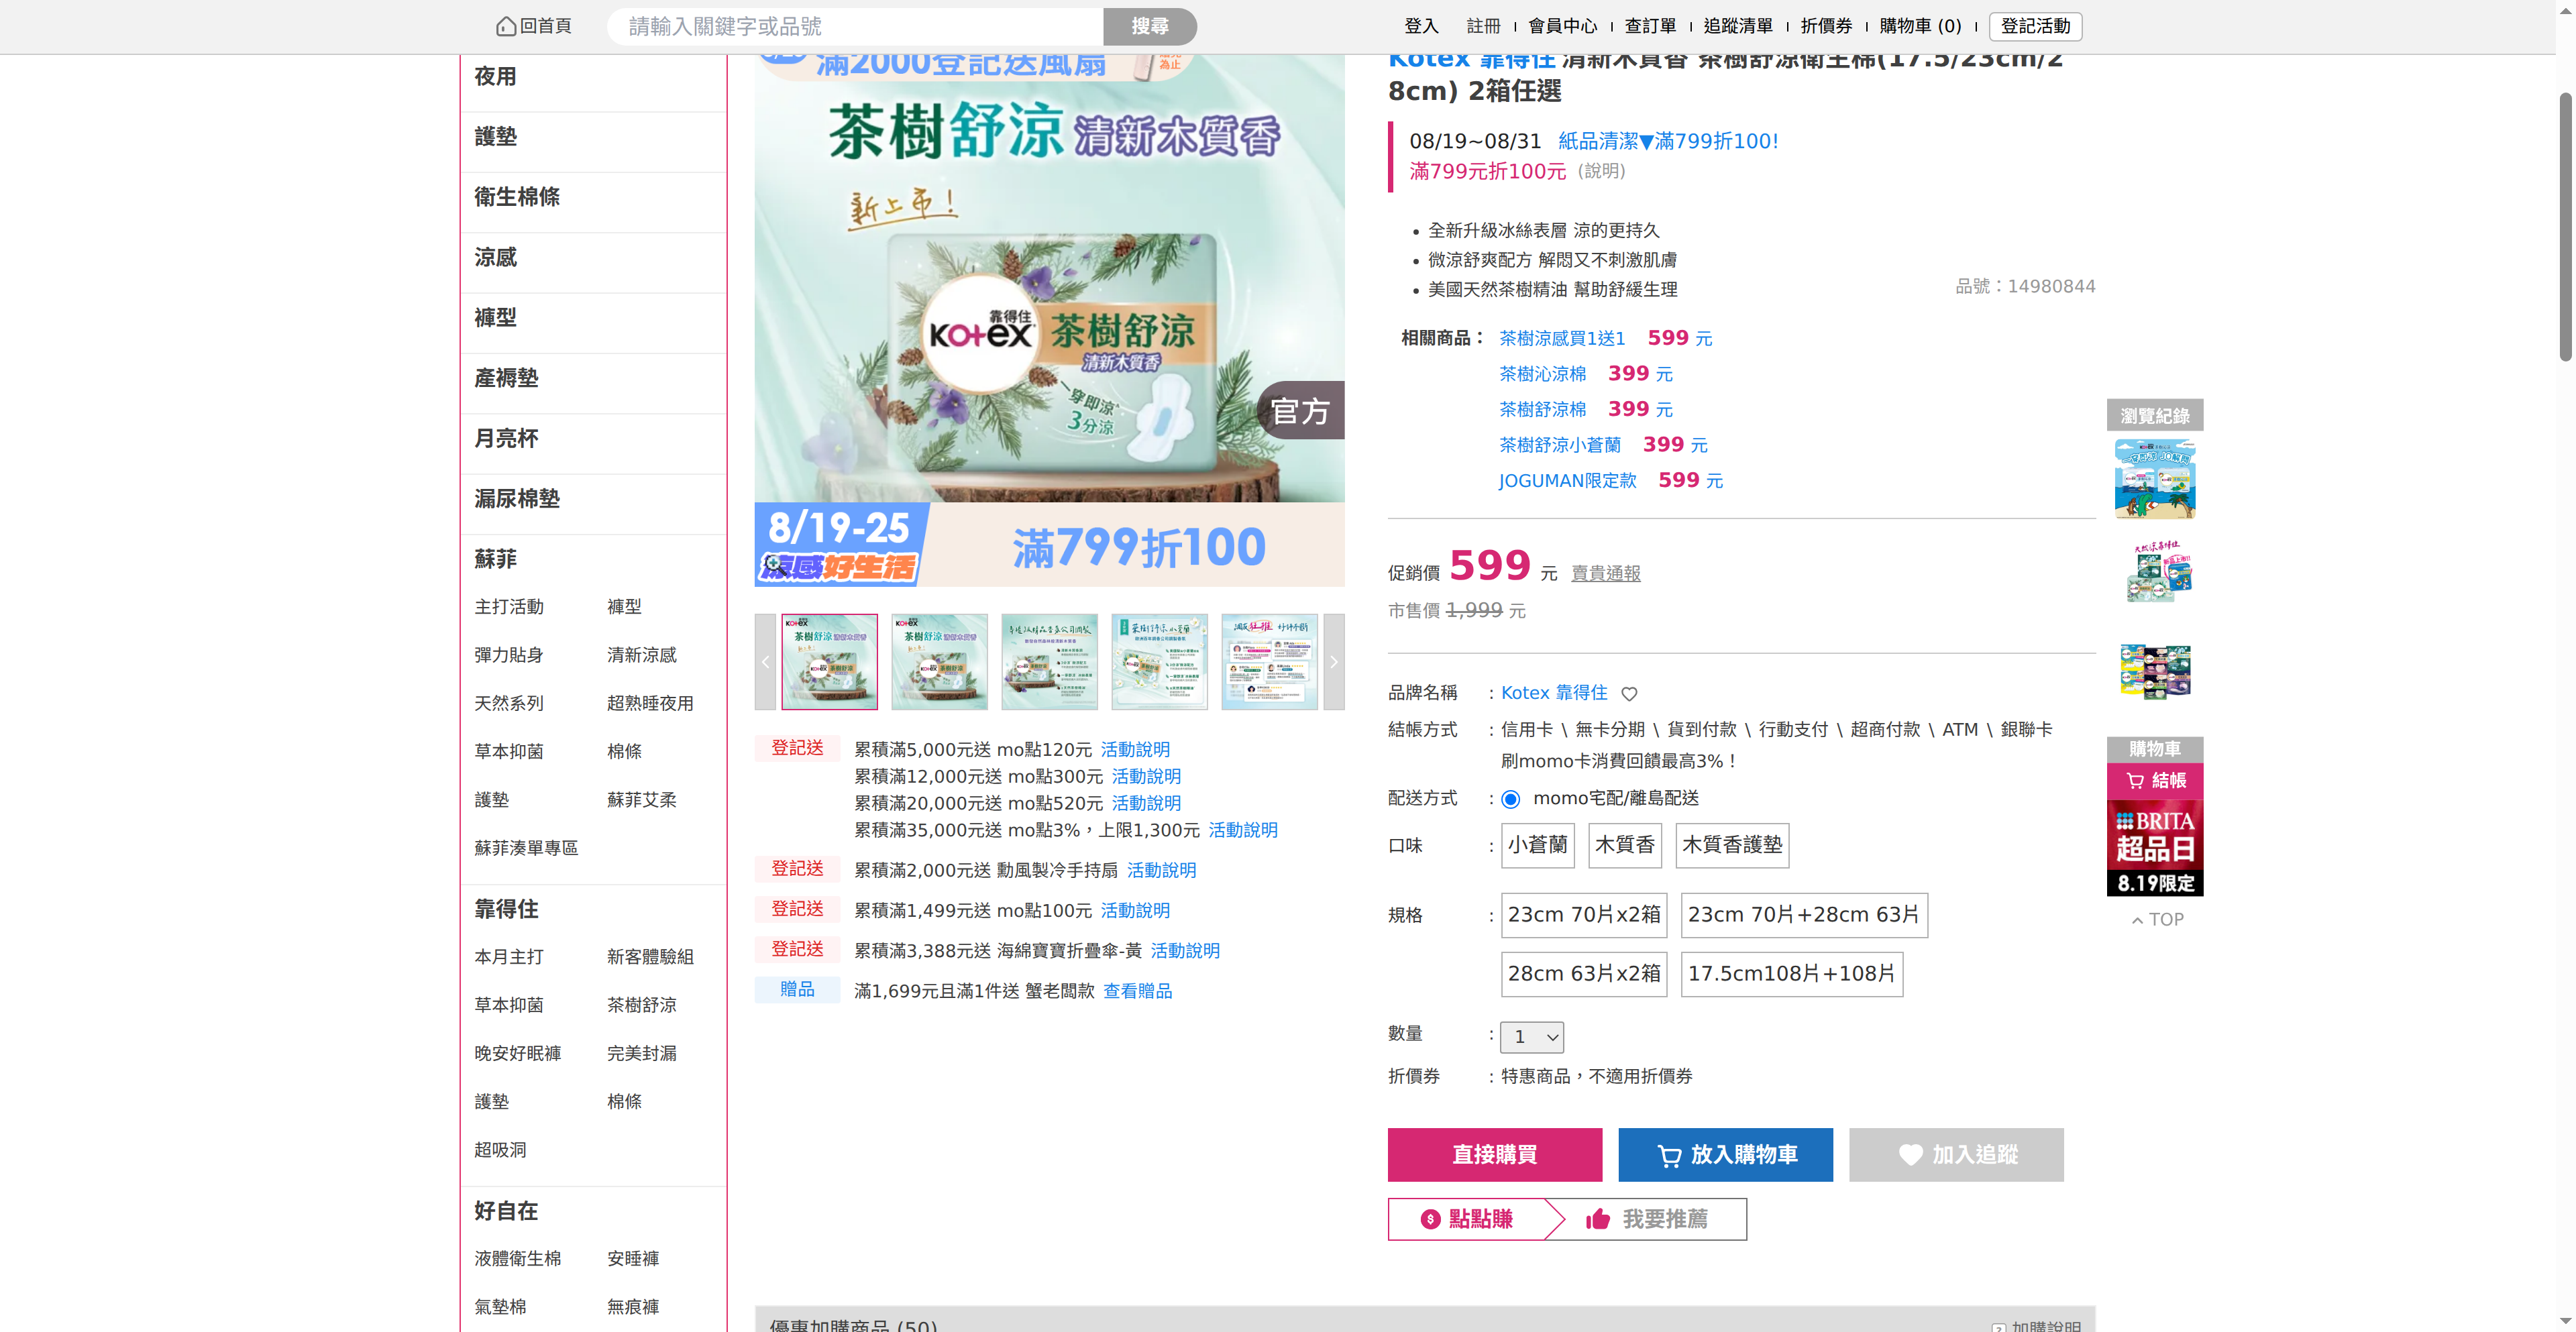Click the keyword search input field
The height and width of the screenshot is (1332, 2576).
pos(855,26)
